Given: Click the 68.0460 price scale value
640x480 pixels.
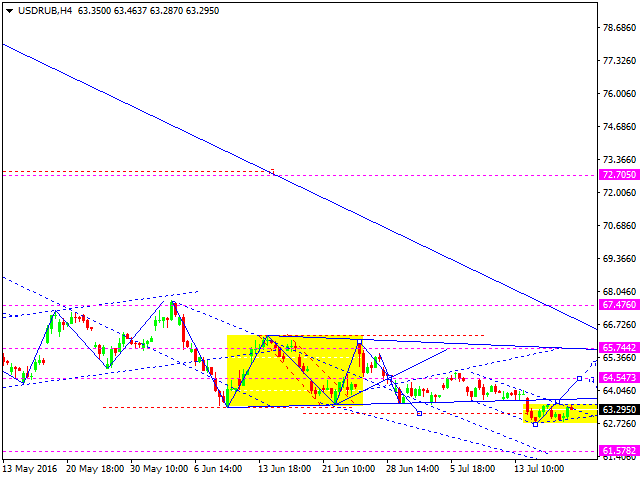Looking at the screenshot, I should tap(620, 292).
